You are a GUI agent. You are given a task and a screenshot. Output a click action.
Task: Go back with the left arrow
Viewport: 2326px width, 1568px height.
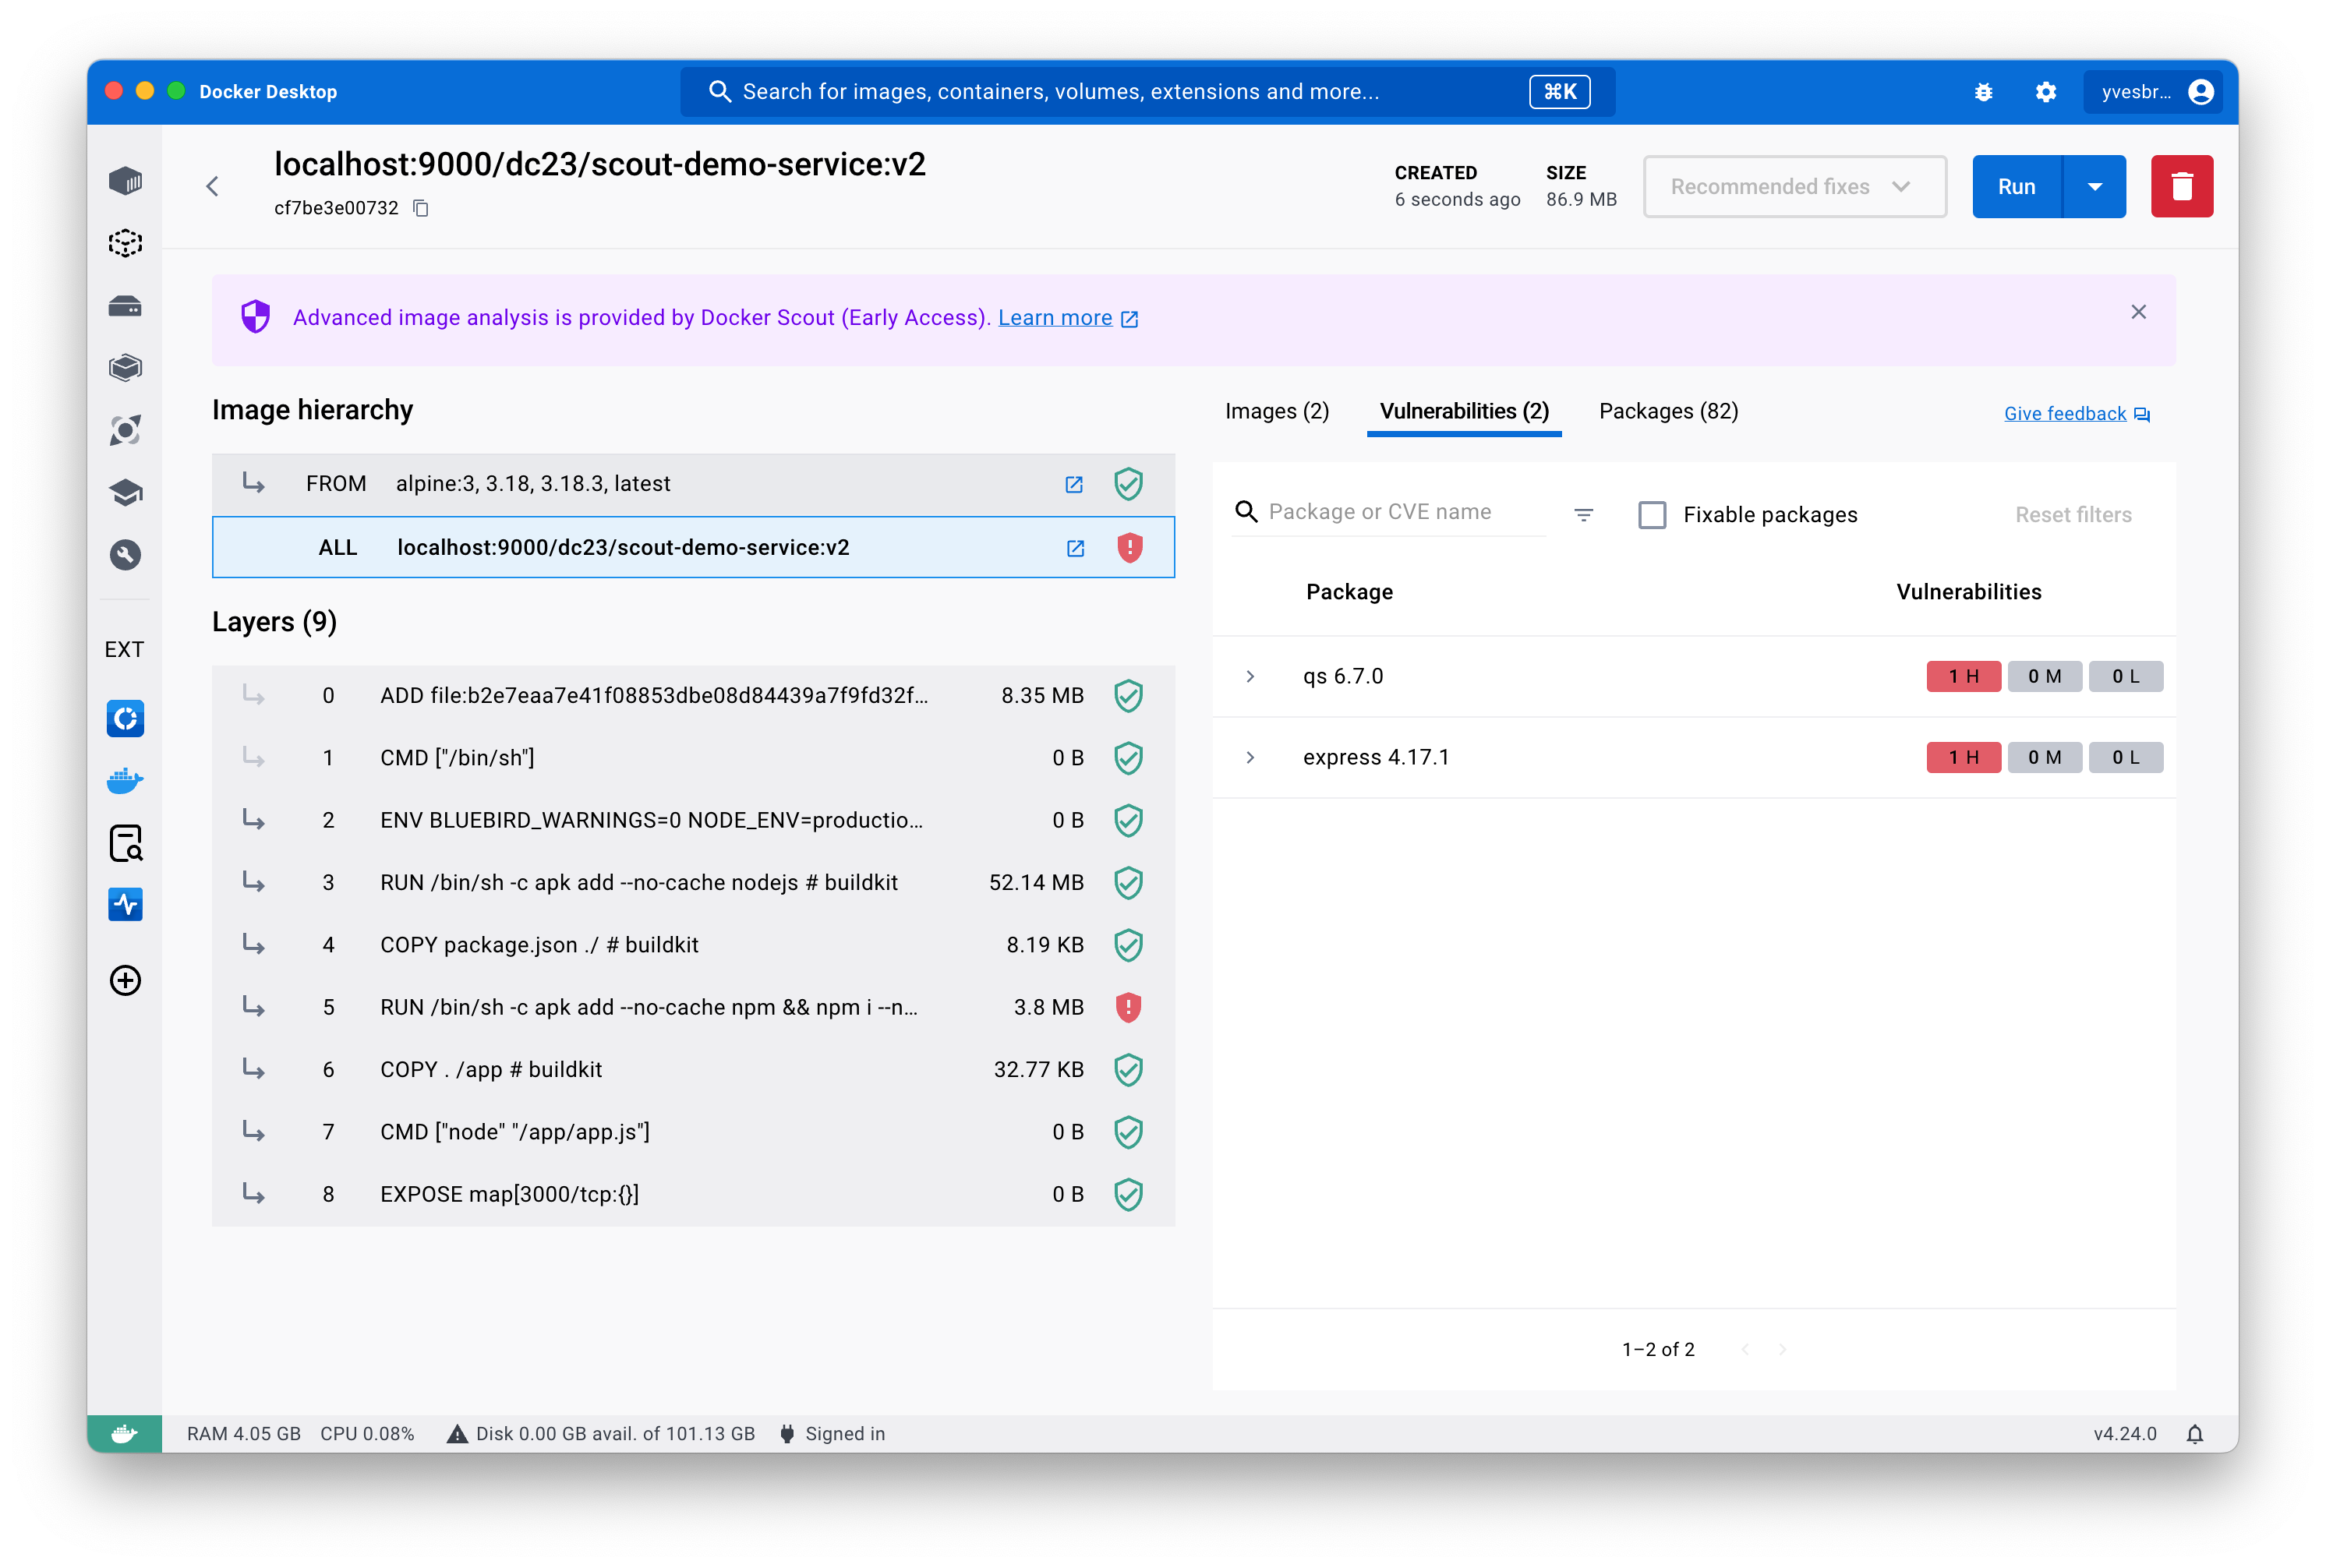[x=212, y=186]
